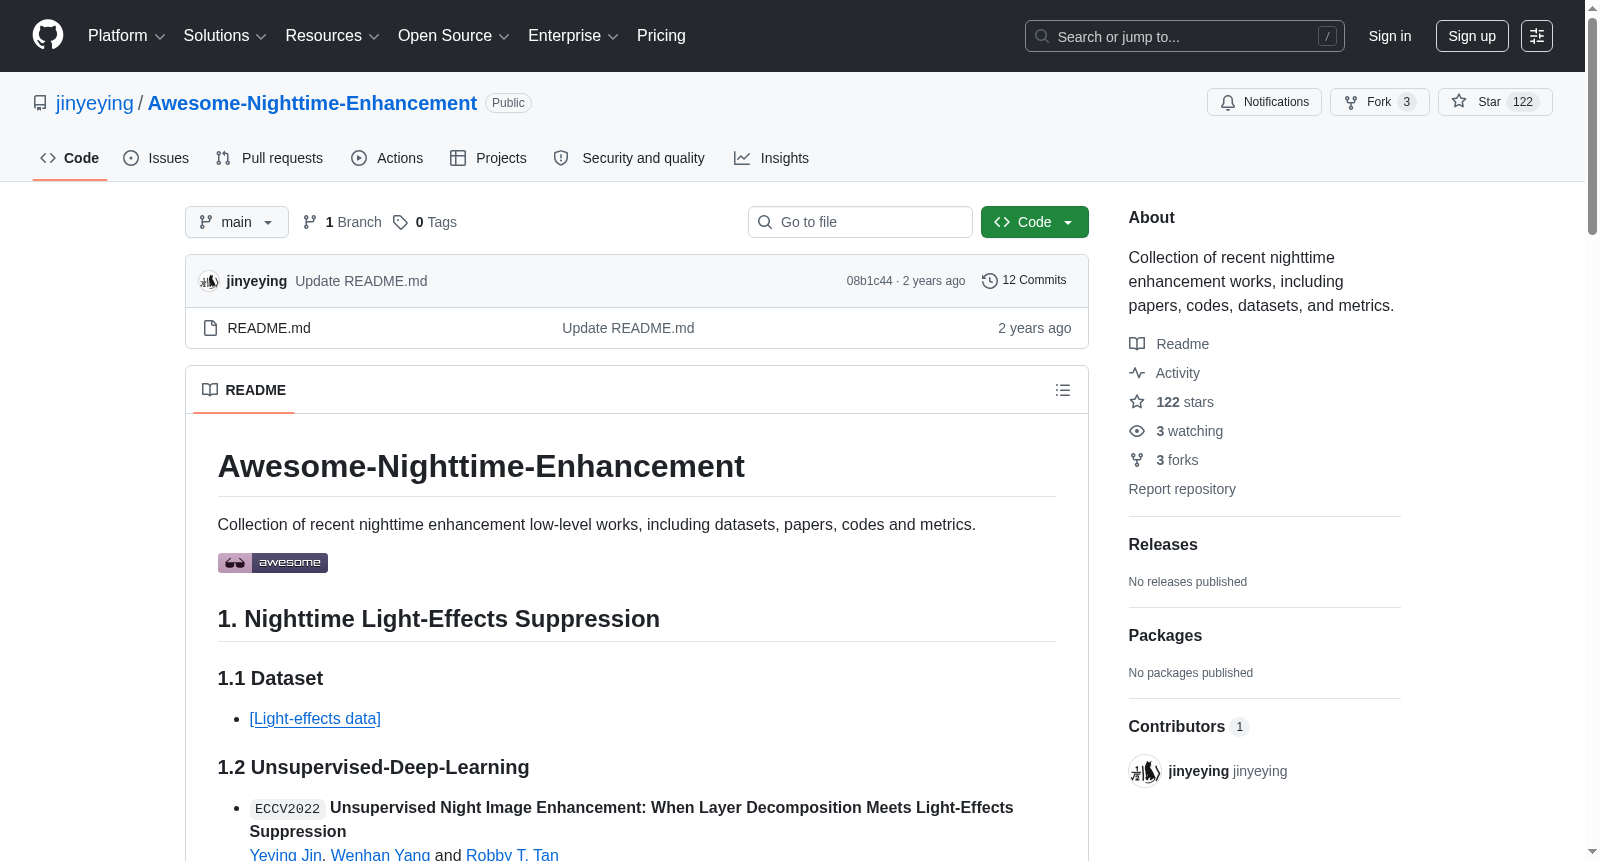This screenshot has height=861, width=1600.
Task: Open the 08b1c44 commit hash link
Action: 869,281
